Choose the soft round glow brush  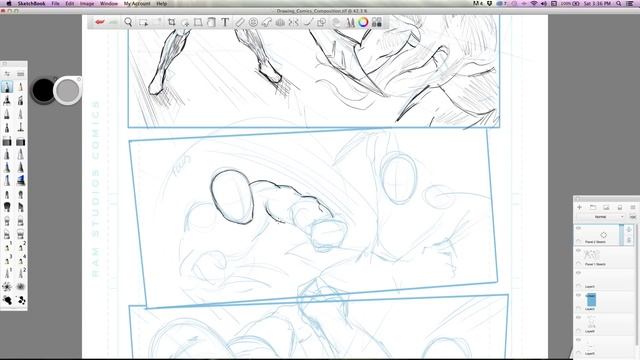[21, 287]
